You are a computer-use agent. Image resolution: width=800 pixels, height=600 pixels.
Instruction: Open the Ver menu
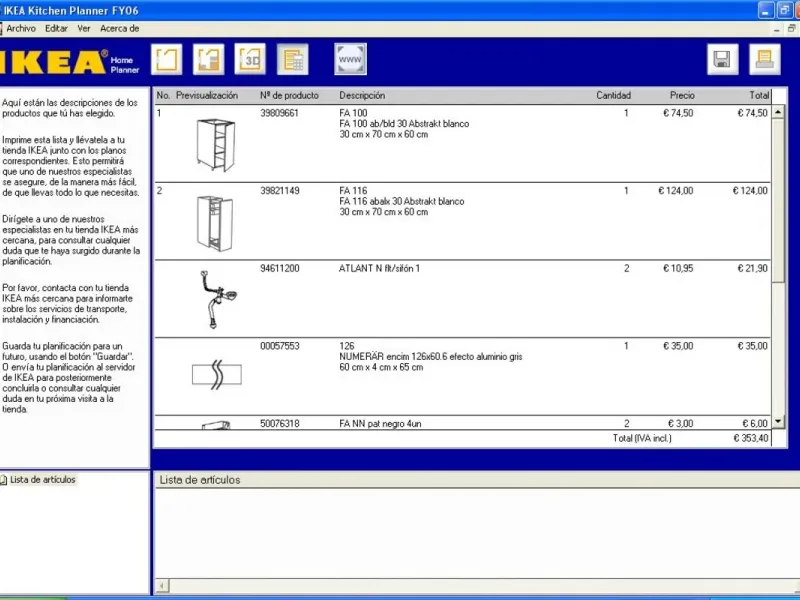[84, 29]
